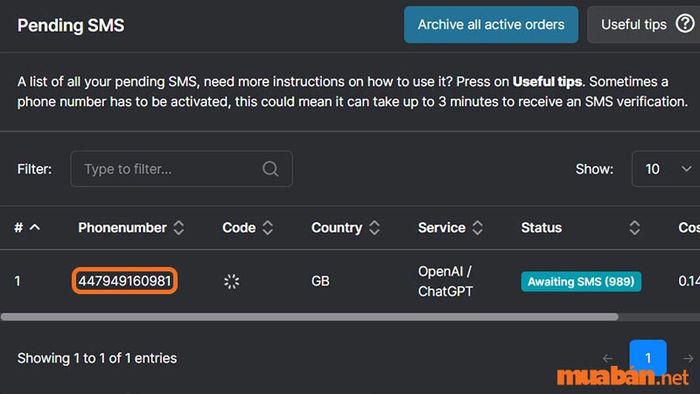Click the Showing 1 to 1 of 1 entries text
Viewport: 700px width, 394px height.
point(97,358)
